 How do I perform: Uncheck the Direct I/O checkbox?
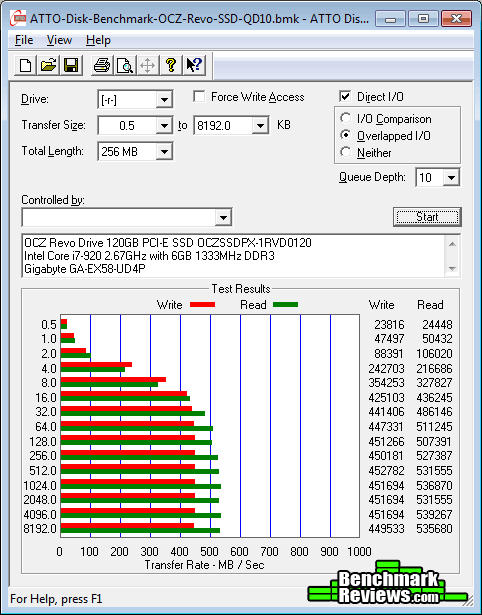coord(345,96)
